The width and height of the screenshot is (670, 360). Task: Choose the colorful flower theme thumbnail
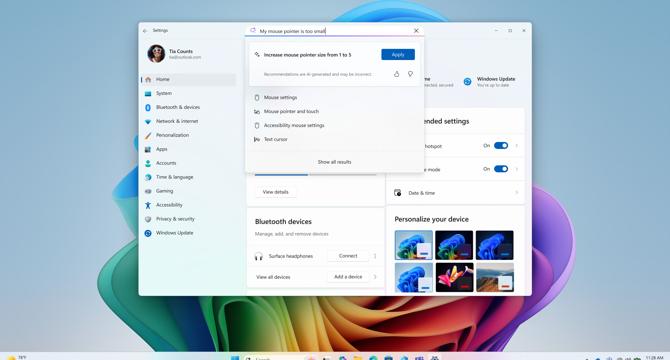point(454,278)
